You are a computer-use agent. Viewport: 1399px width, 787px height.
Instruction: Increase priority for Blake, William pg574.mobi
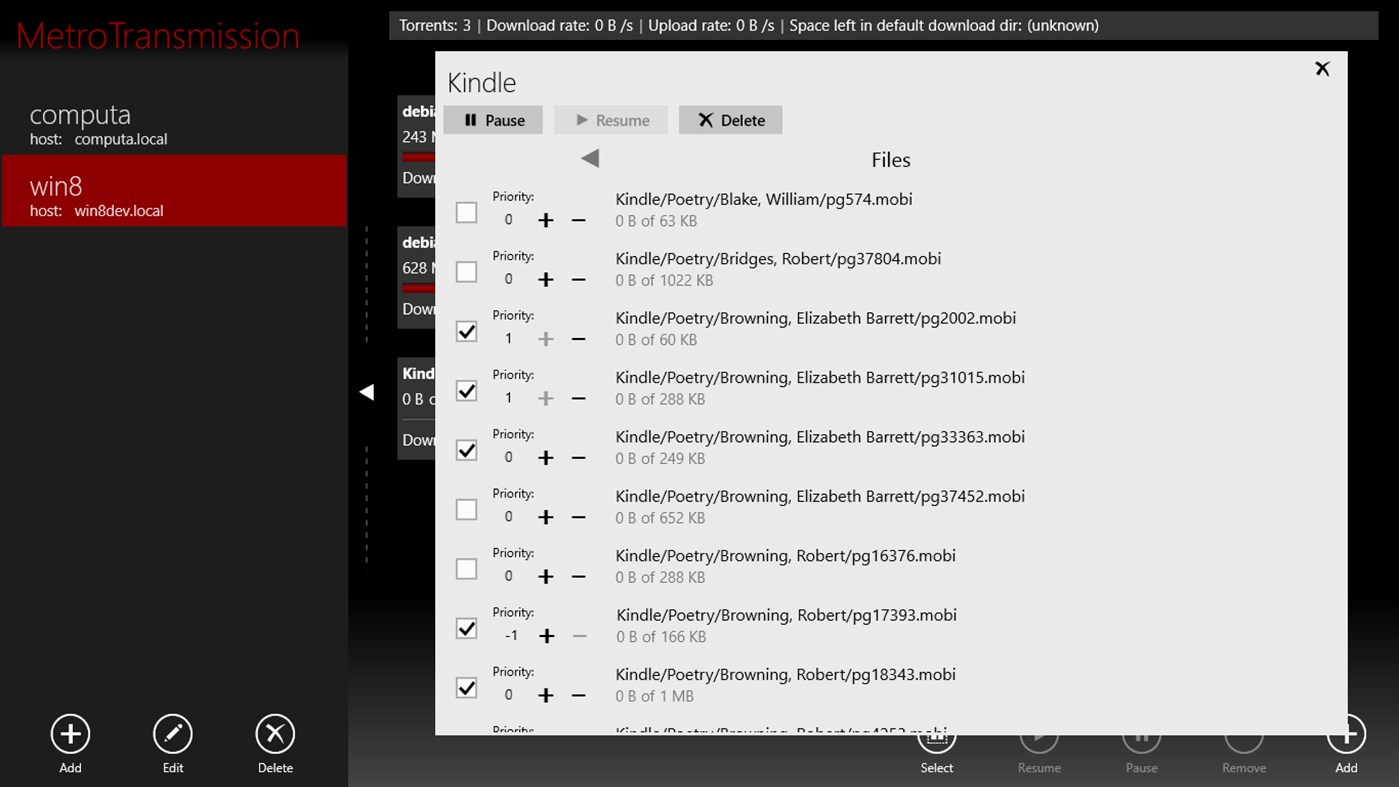545,220
